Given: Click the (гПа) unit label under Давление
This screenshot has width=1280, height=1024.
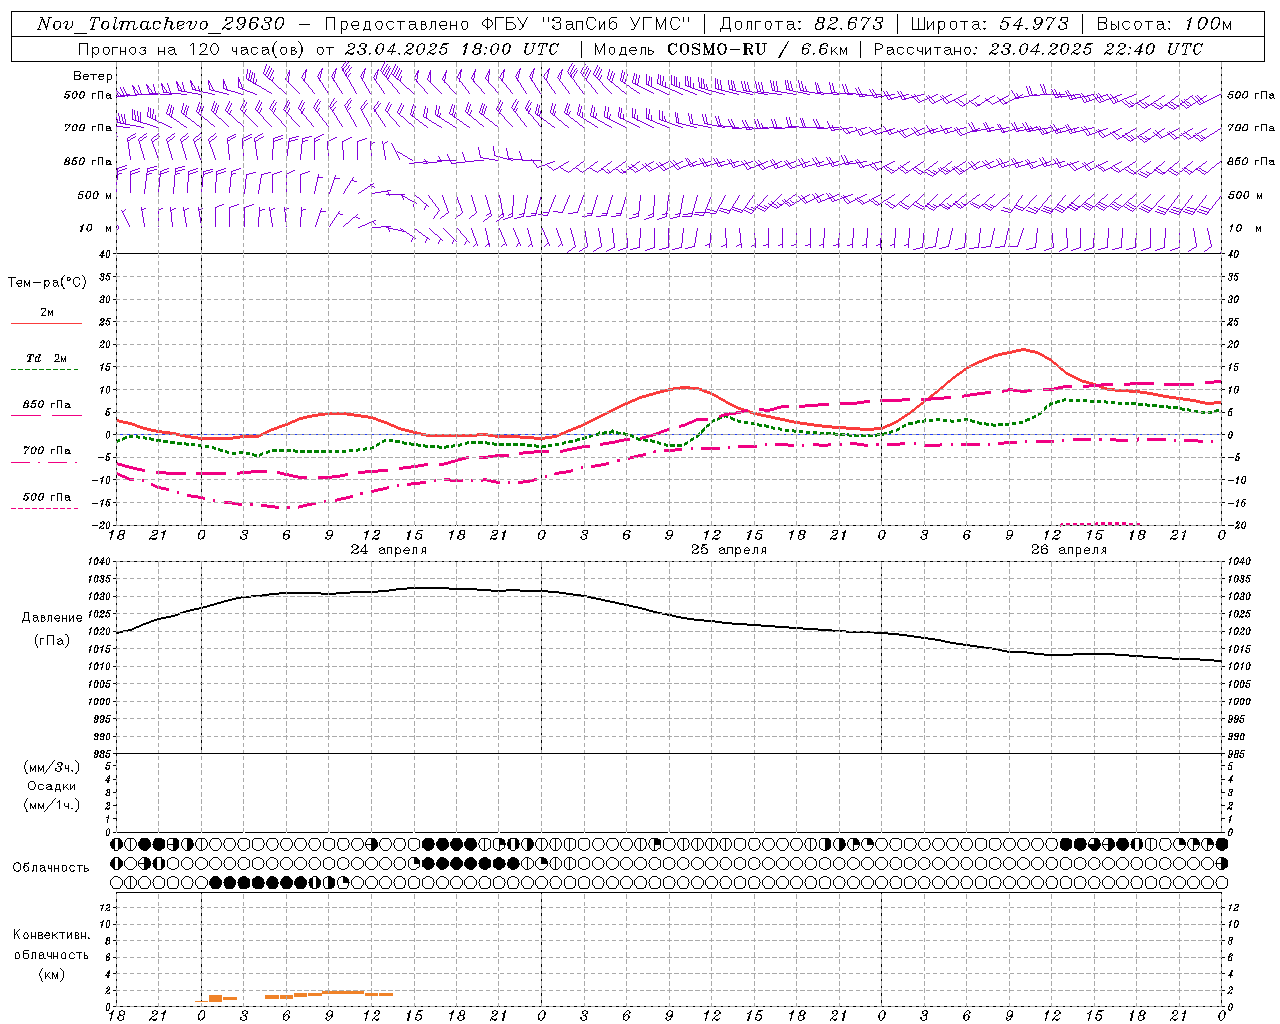Looking at the screenshot, I should coord(52,641).
